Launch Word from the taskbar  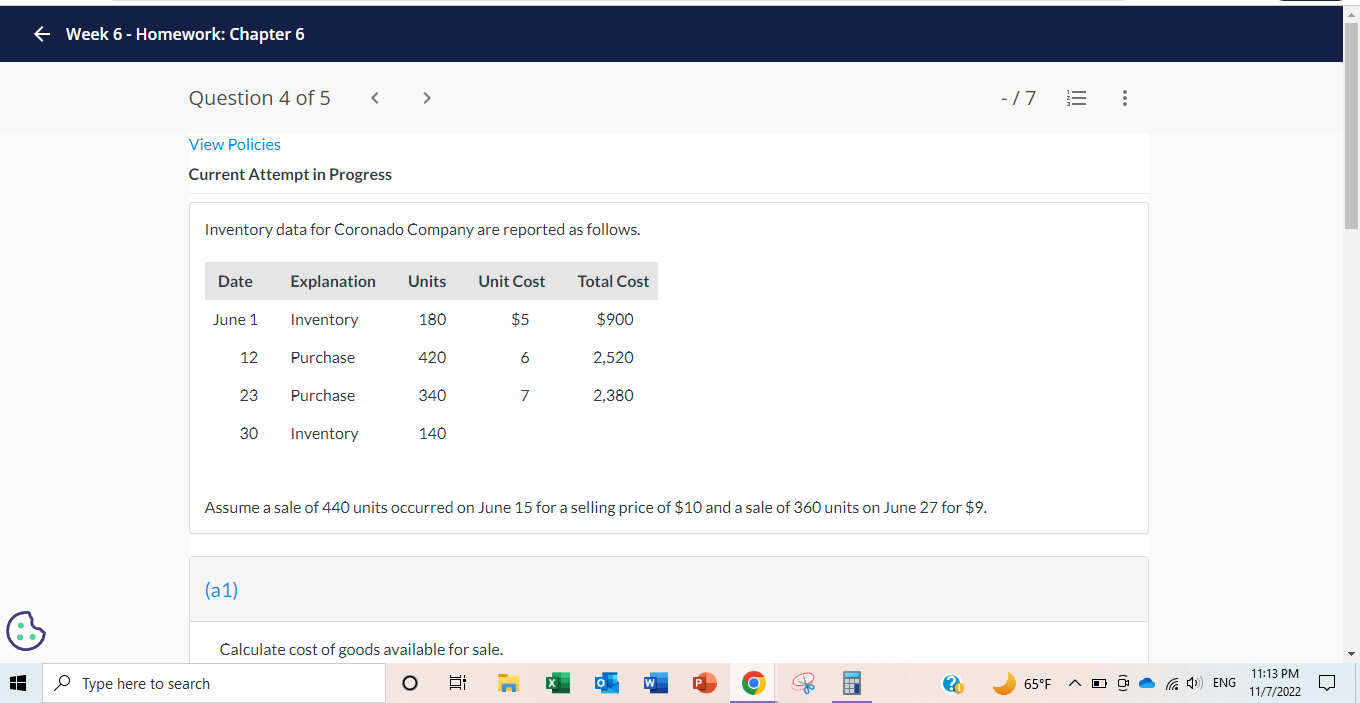[654, 684]
